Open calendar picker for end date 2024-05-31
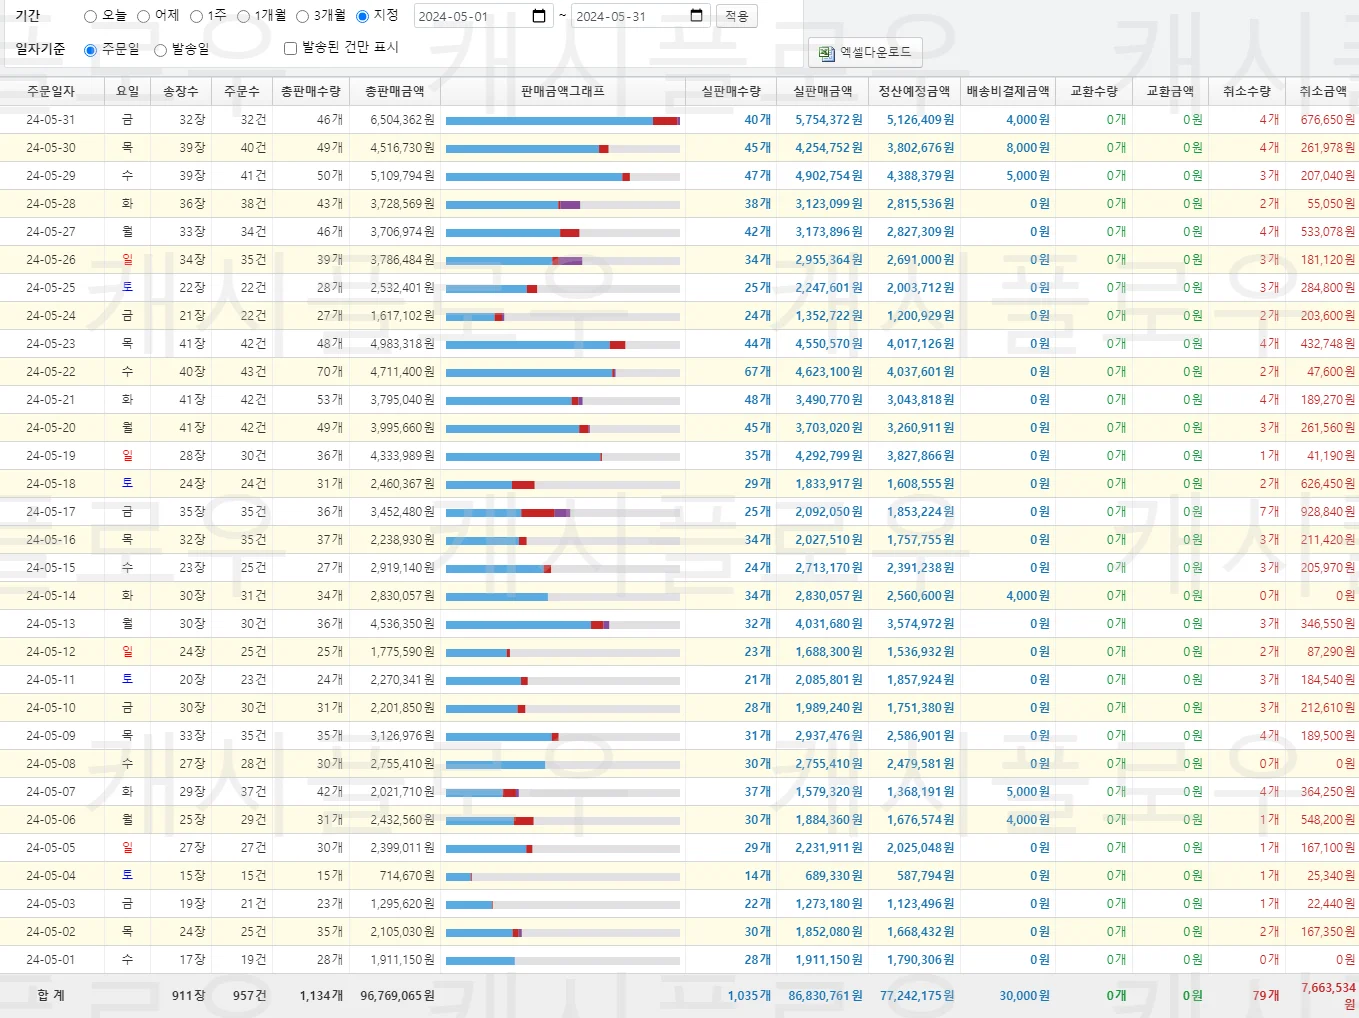 tap(697, 16)
